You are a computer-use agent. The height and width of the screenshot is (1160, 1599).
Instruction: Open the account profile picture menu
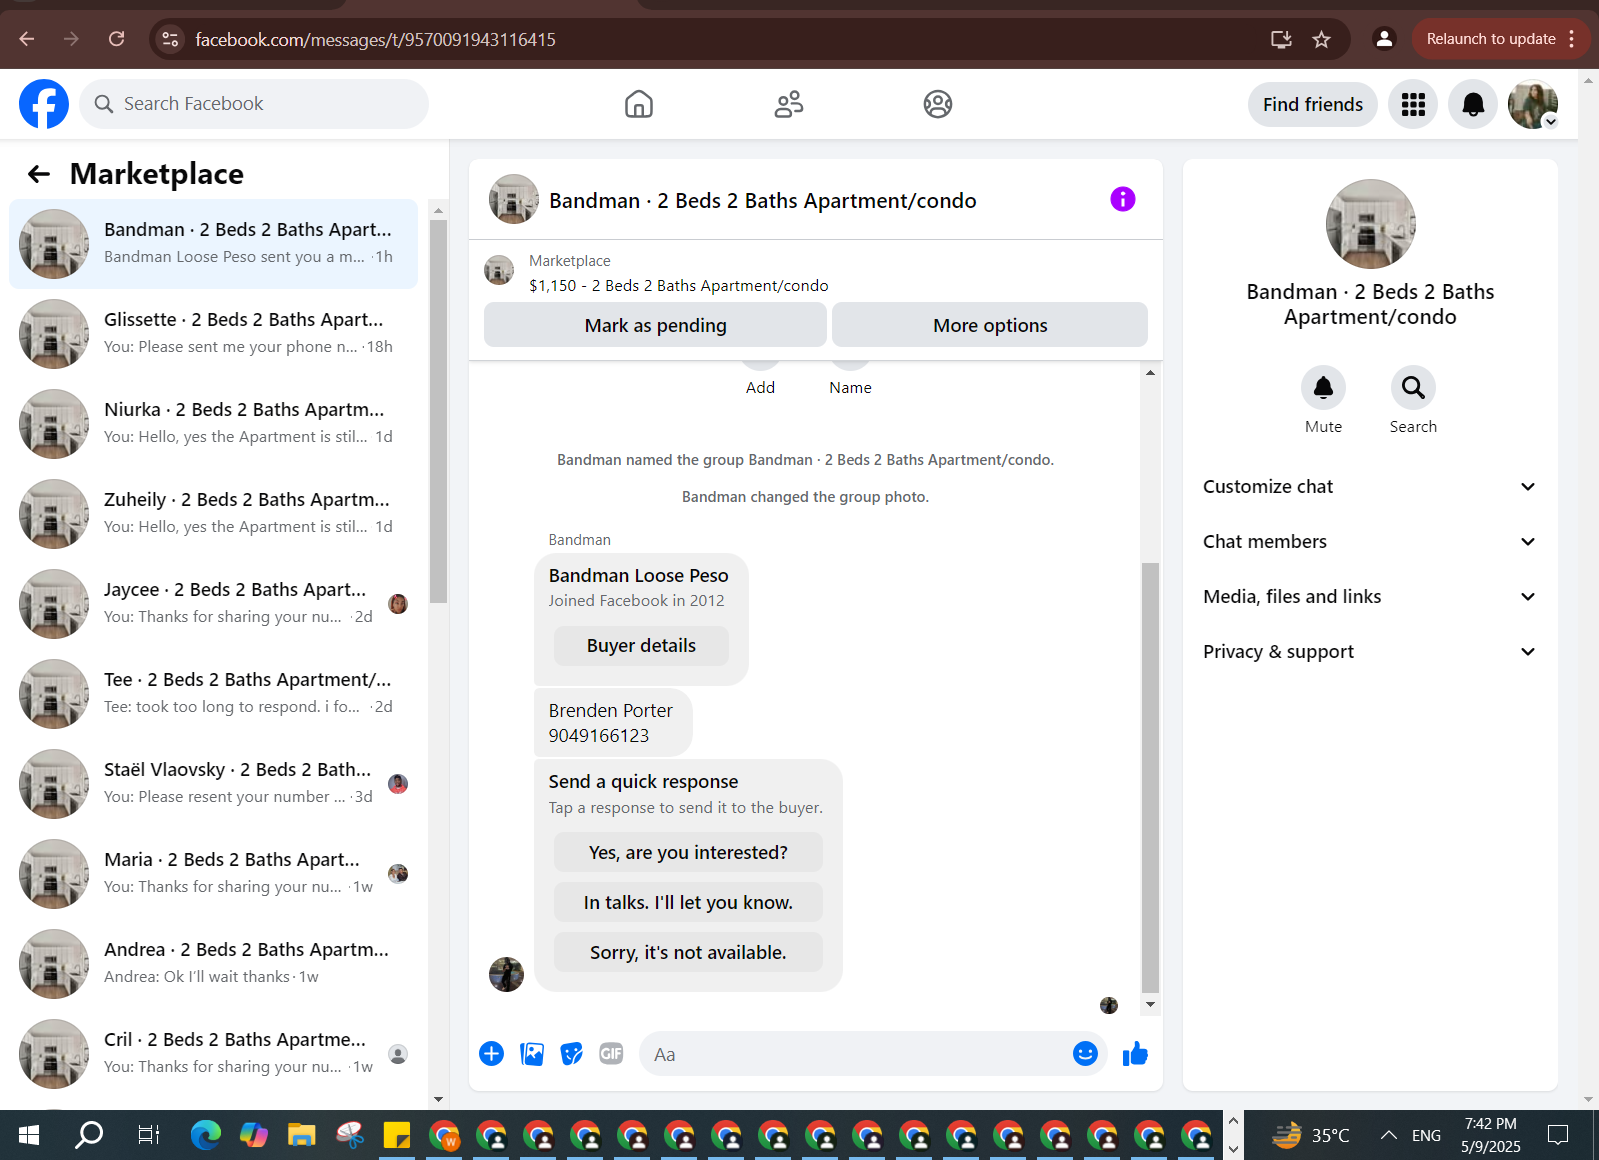[1533, 104]
